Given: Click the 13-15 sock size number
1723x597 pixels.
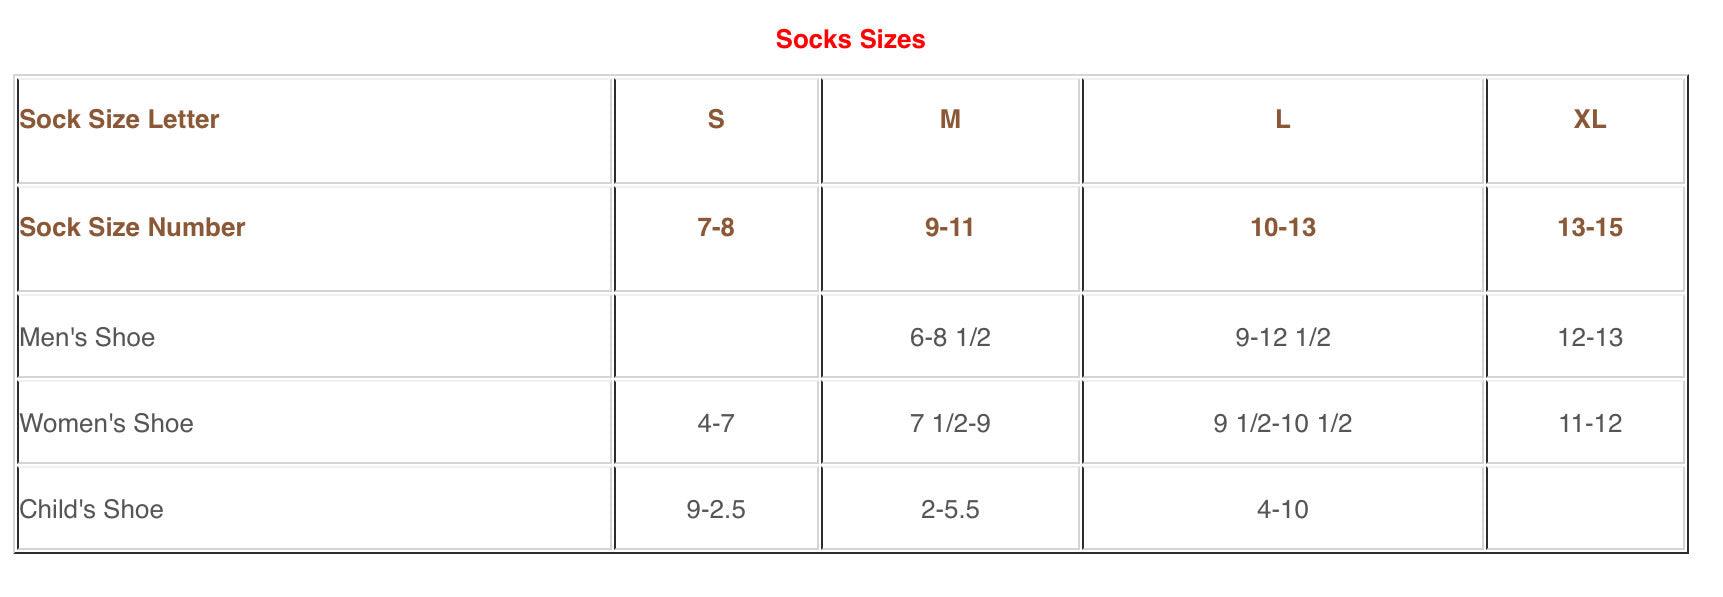Looking at the screenshot, I should [1589, 228].
